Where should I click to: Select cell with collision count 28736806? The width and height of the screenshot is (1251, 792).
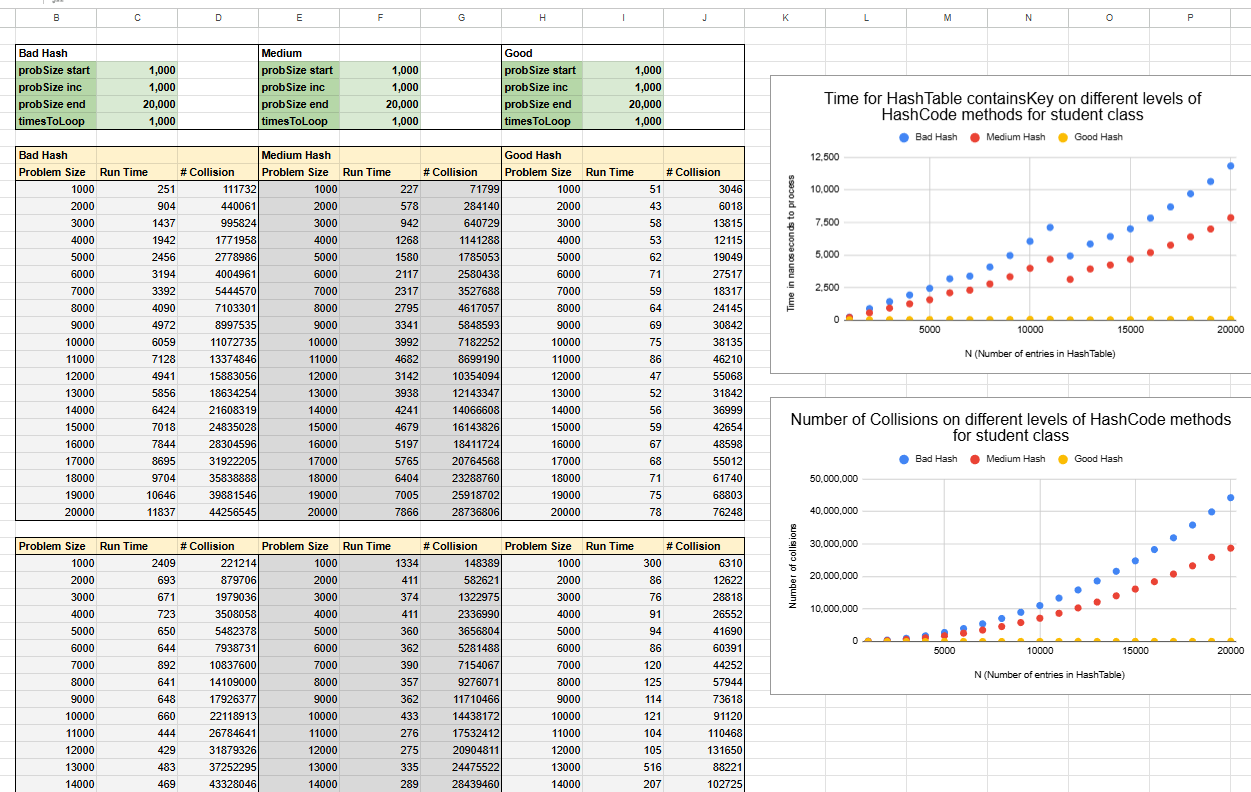click(x=461, y=512)
